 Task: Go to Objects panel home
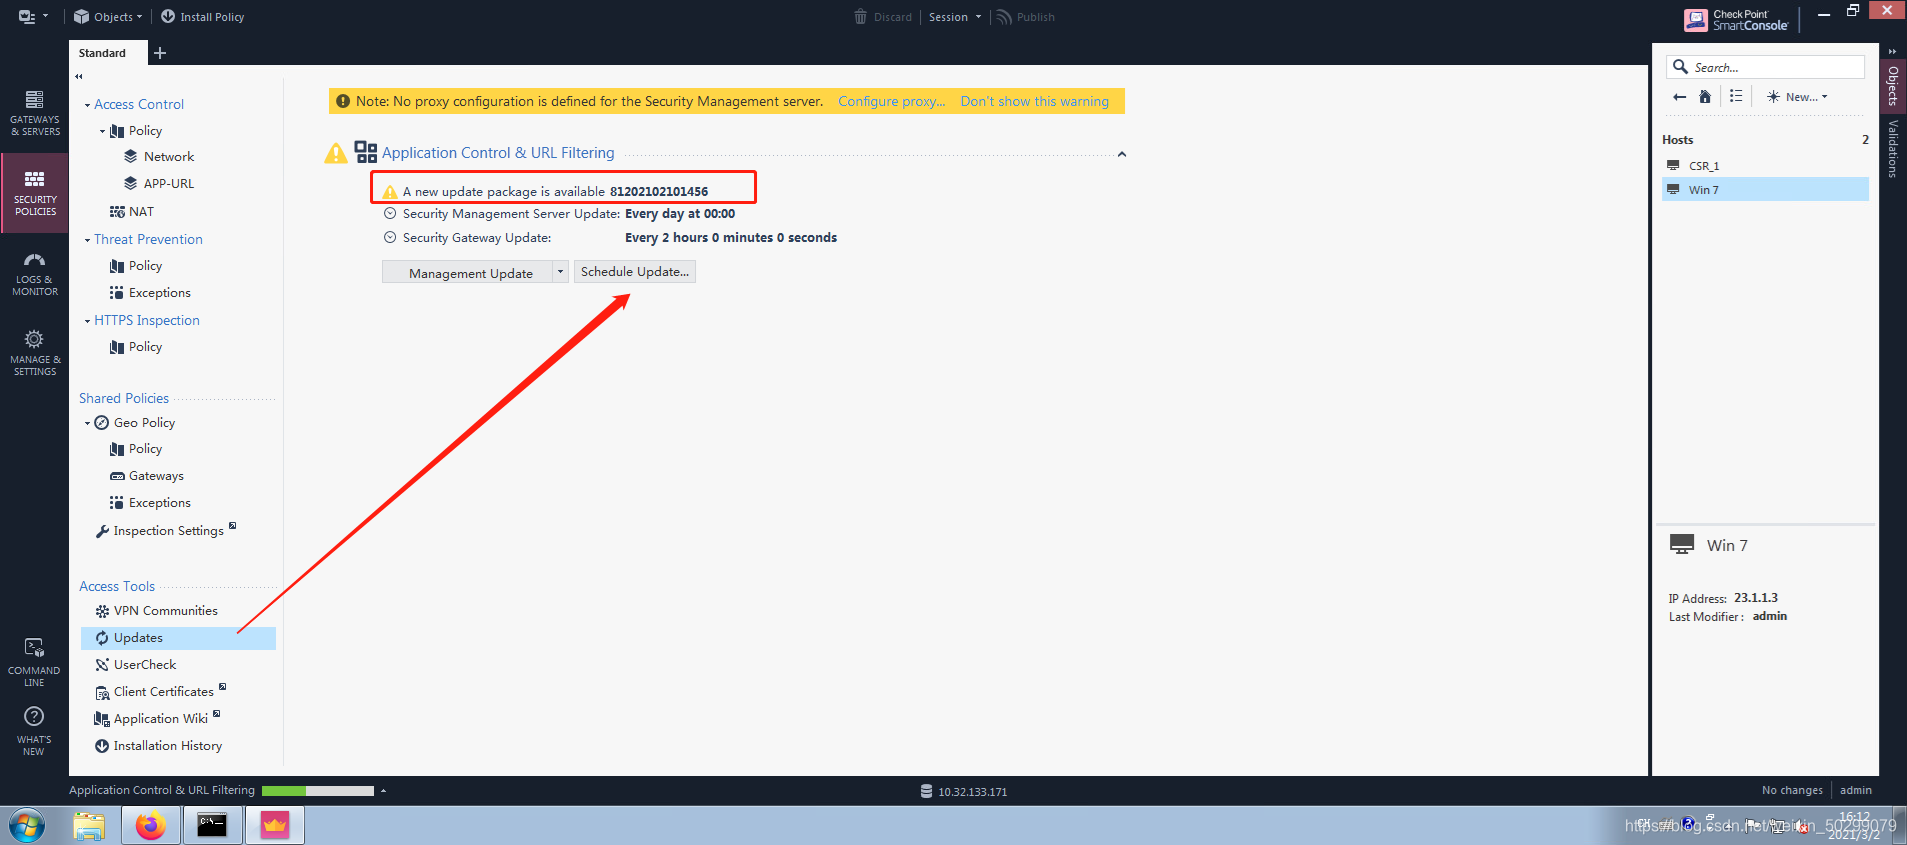[1705, 97]
